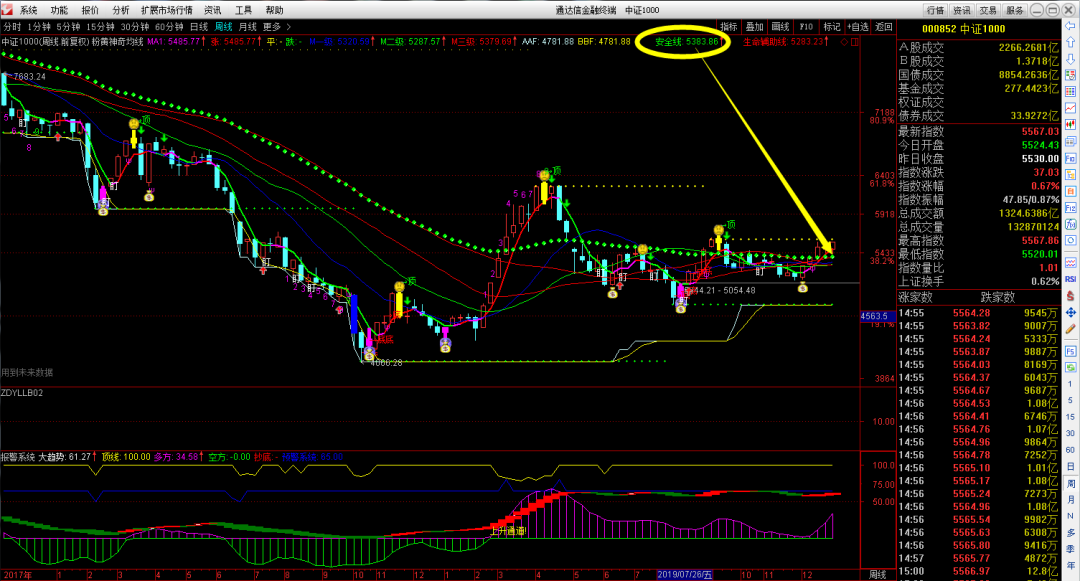Click the red app logo at top left
This screenshot has height=581, width=1080.
pos(6,10)
